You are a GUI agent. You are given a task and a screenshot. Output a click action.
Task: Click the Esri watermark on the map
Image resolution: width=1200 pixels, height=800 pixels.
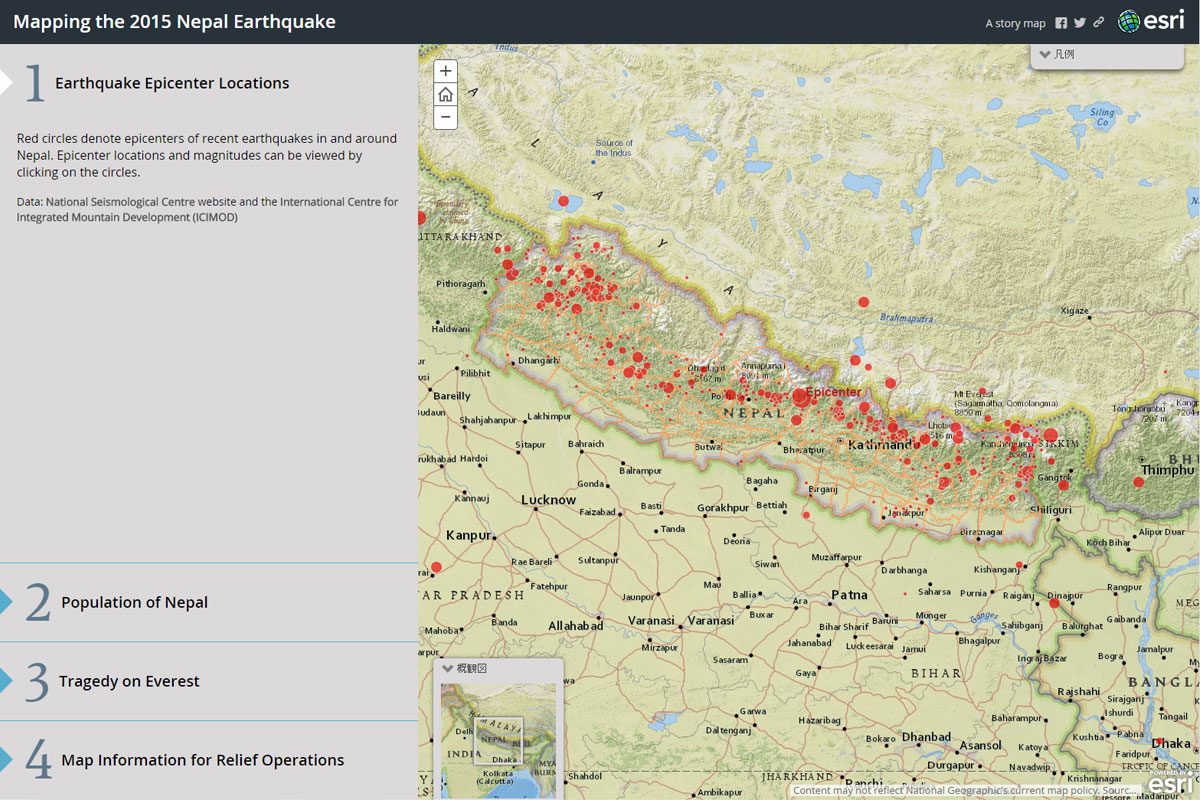(1167, 784)
